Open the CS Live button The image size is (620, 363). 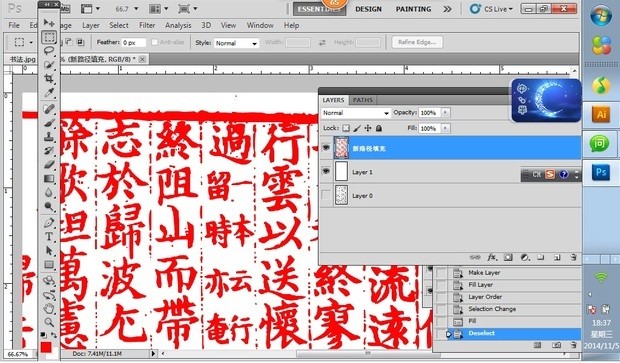point(491,9)
